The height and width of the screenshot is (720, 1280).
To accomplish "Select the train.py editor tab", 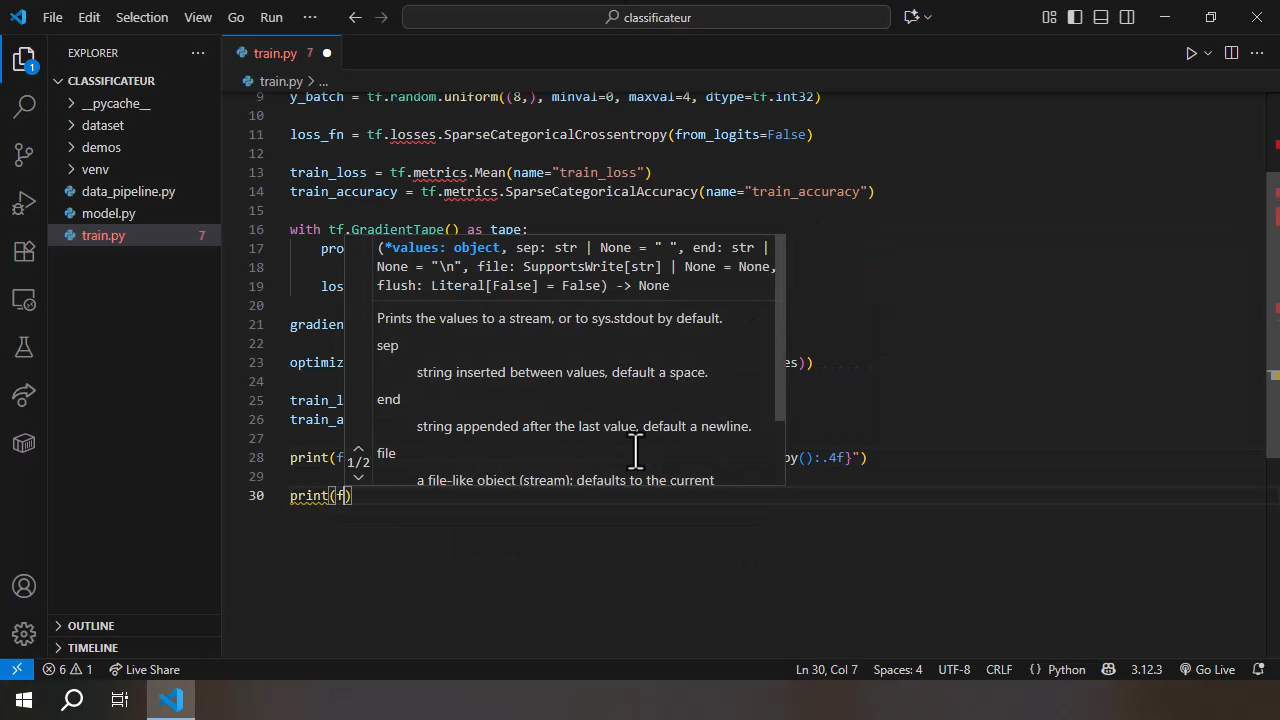I will [275, 53].
